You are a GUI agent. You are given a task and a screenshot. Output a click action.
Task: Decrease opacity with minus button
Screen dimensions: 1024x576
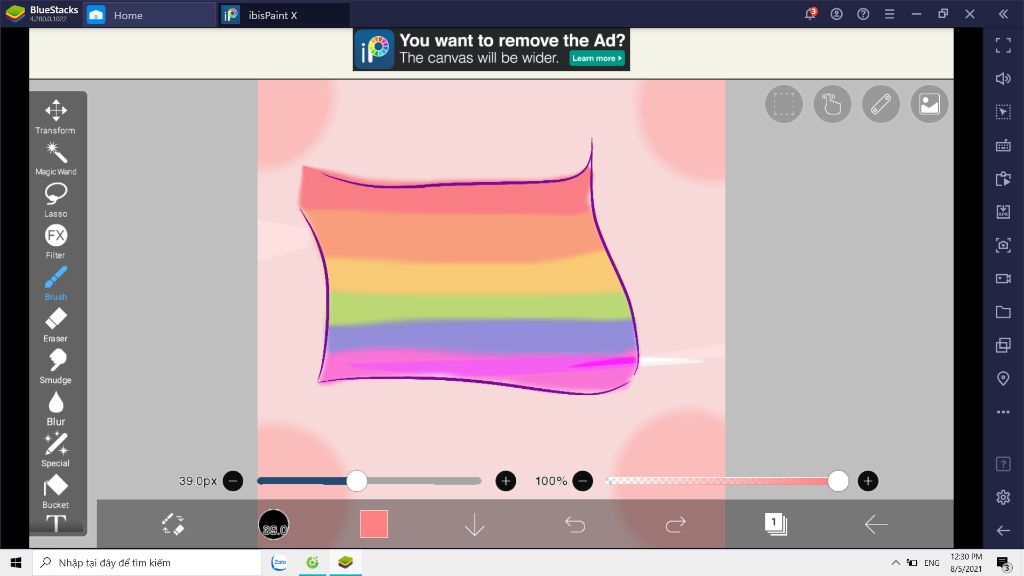583,481
